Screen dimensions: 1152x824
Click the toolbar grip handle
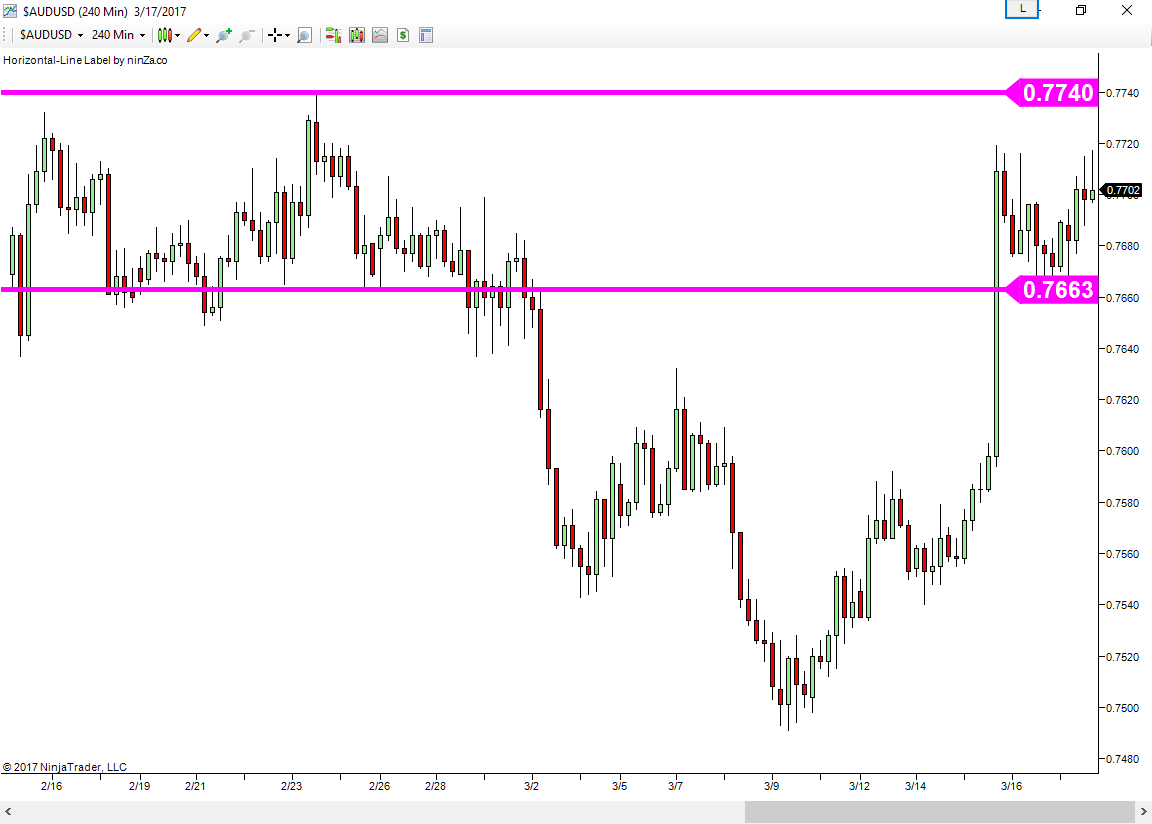(6, 35)
